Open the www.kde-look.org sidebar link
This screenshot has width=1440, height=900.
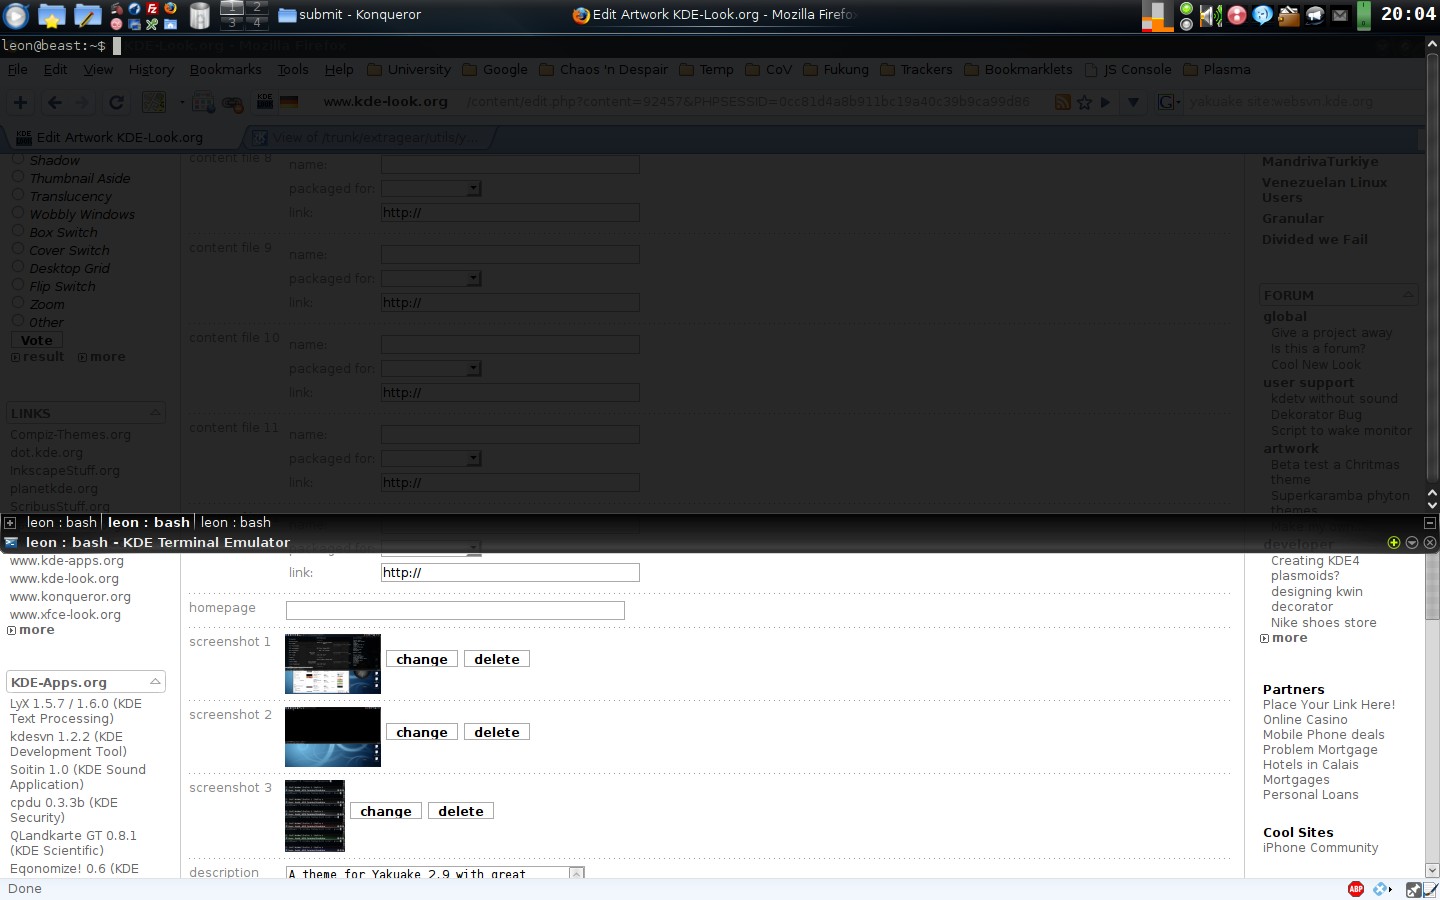tap(64, 579)
